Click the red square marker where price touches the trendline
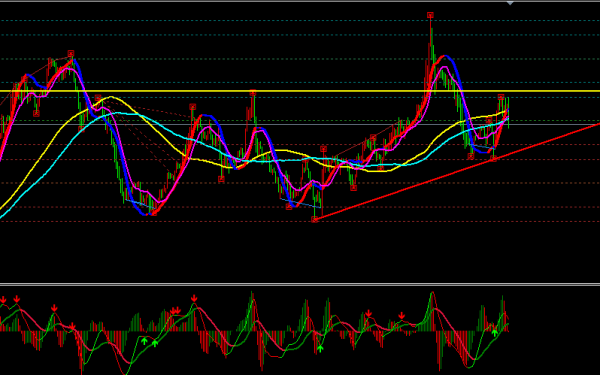 493,158
